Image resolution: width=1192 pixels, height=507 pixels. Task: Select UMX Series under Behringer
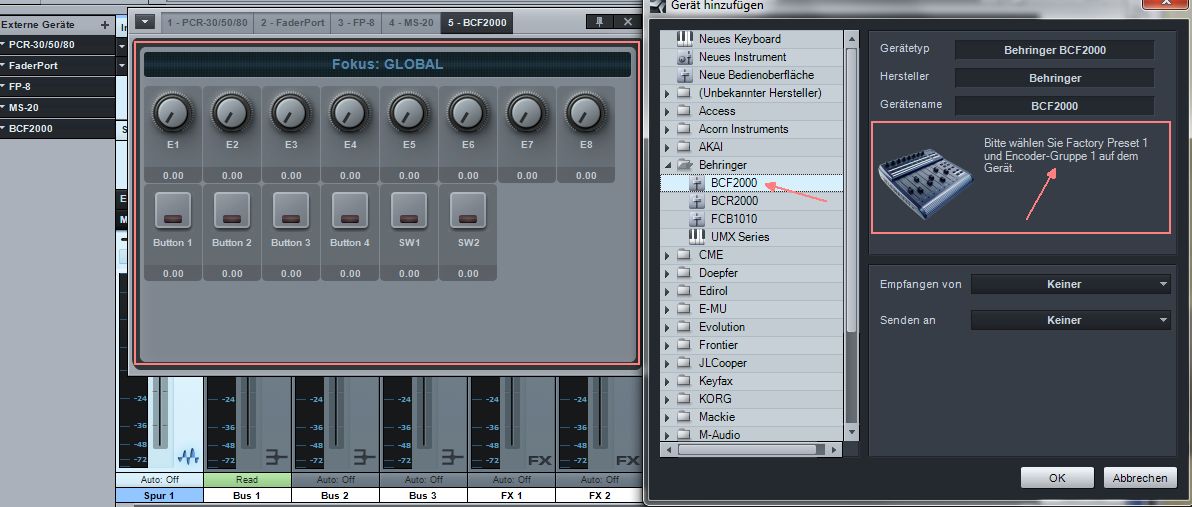739,237
